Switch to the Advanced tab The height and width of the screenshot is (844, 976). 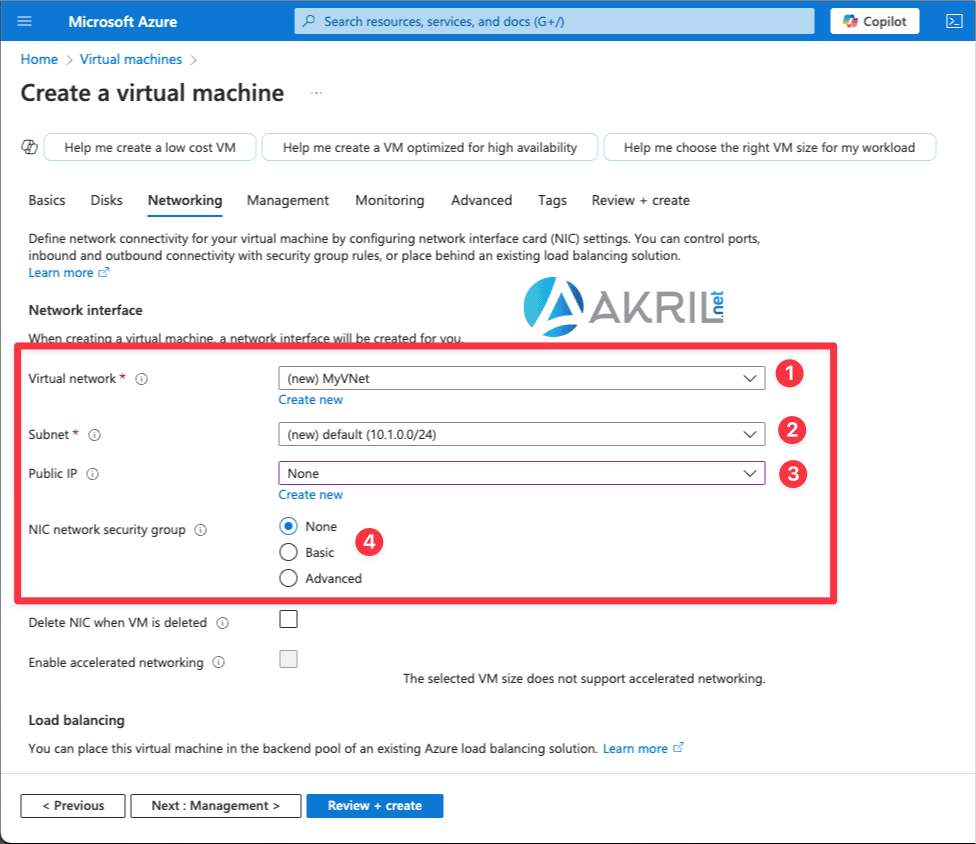(x=481, y=200)
